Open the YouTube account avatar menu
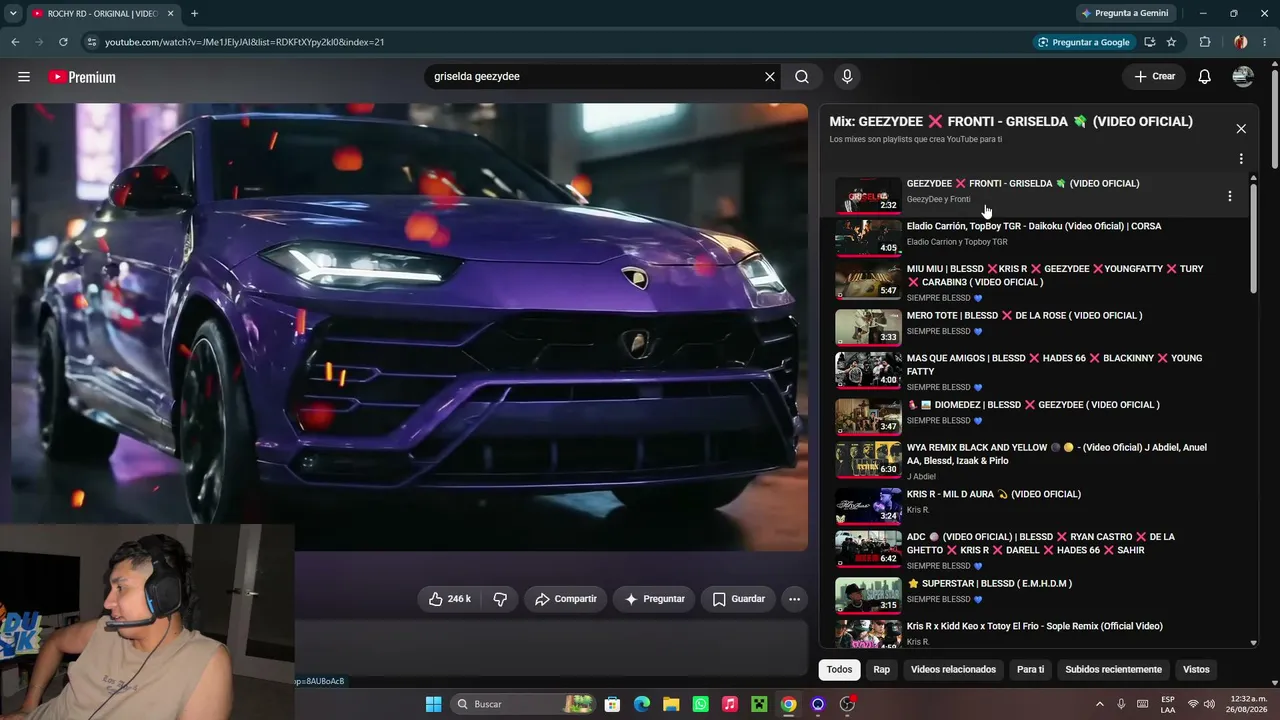1280x720 pixels. coord(1243,77)
